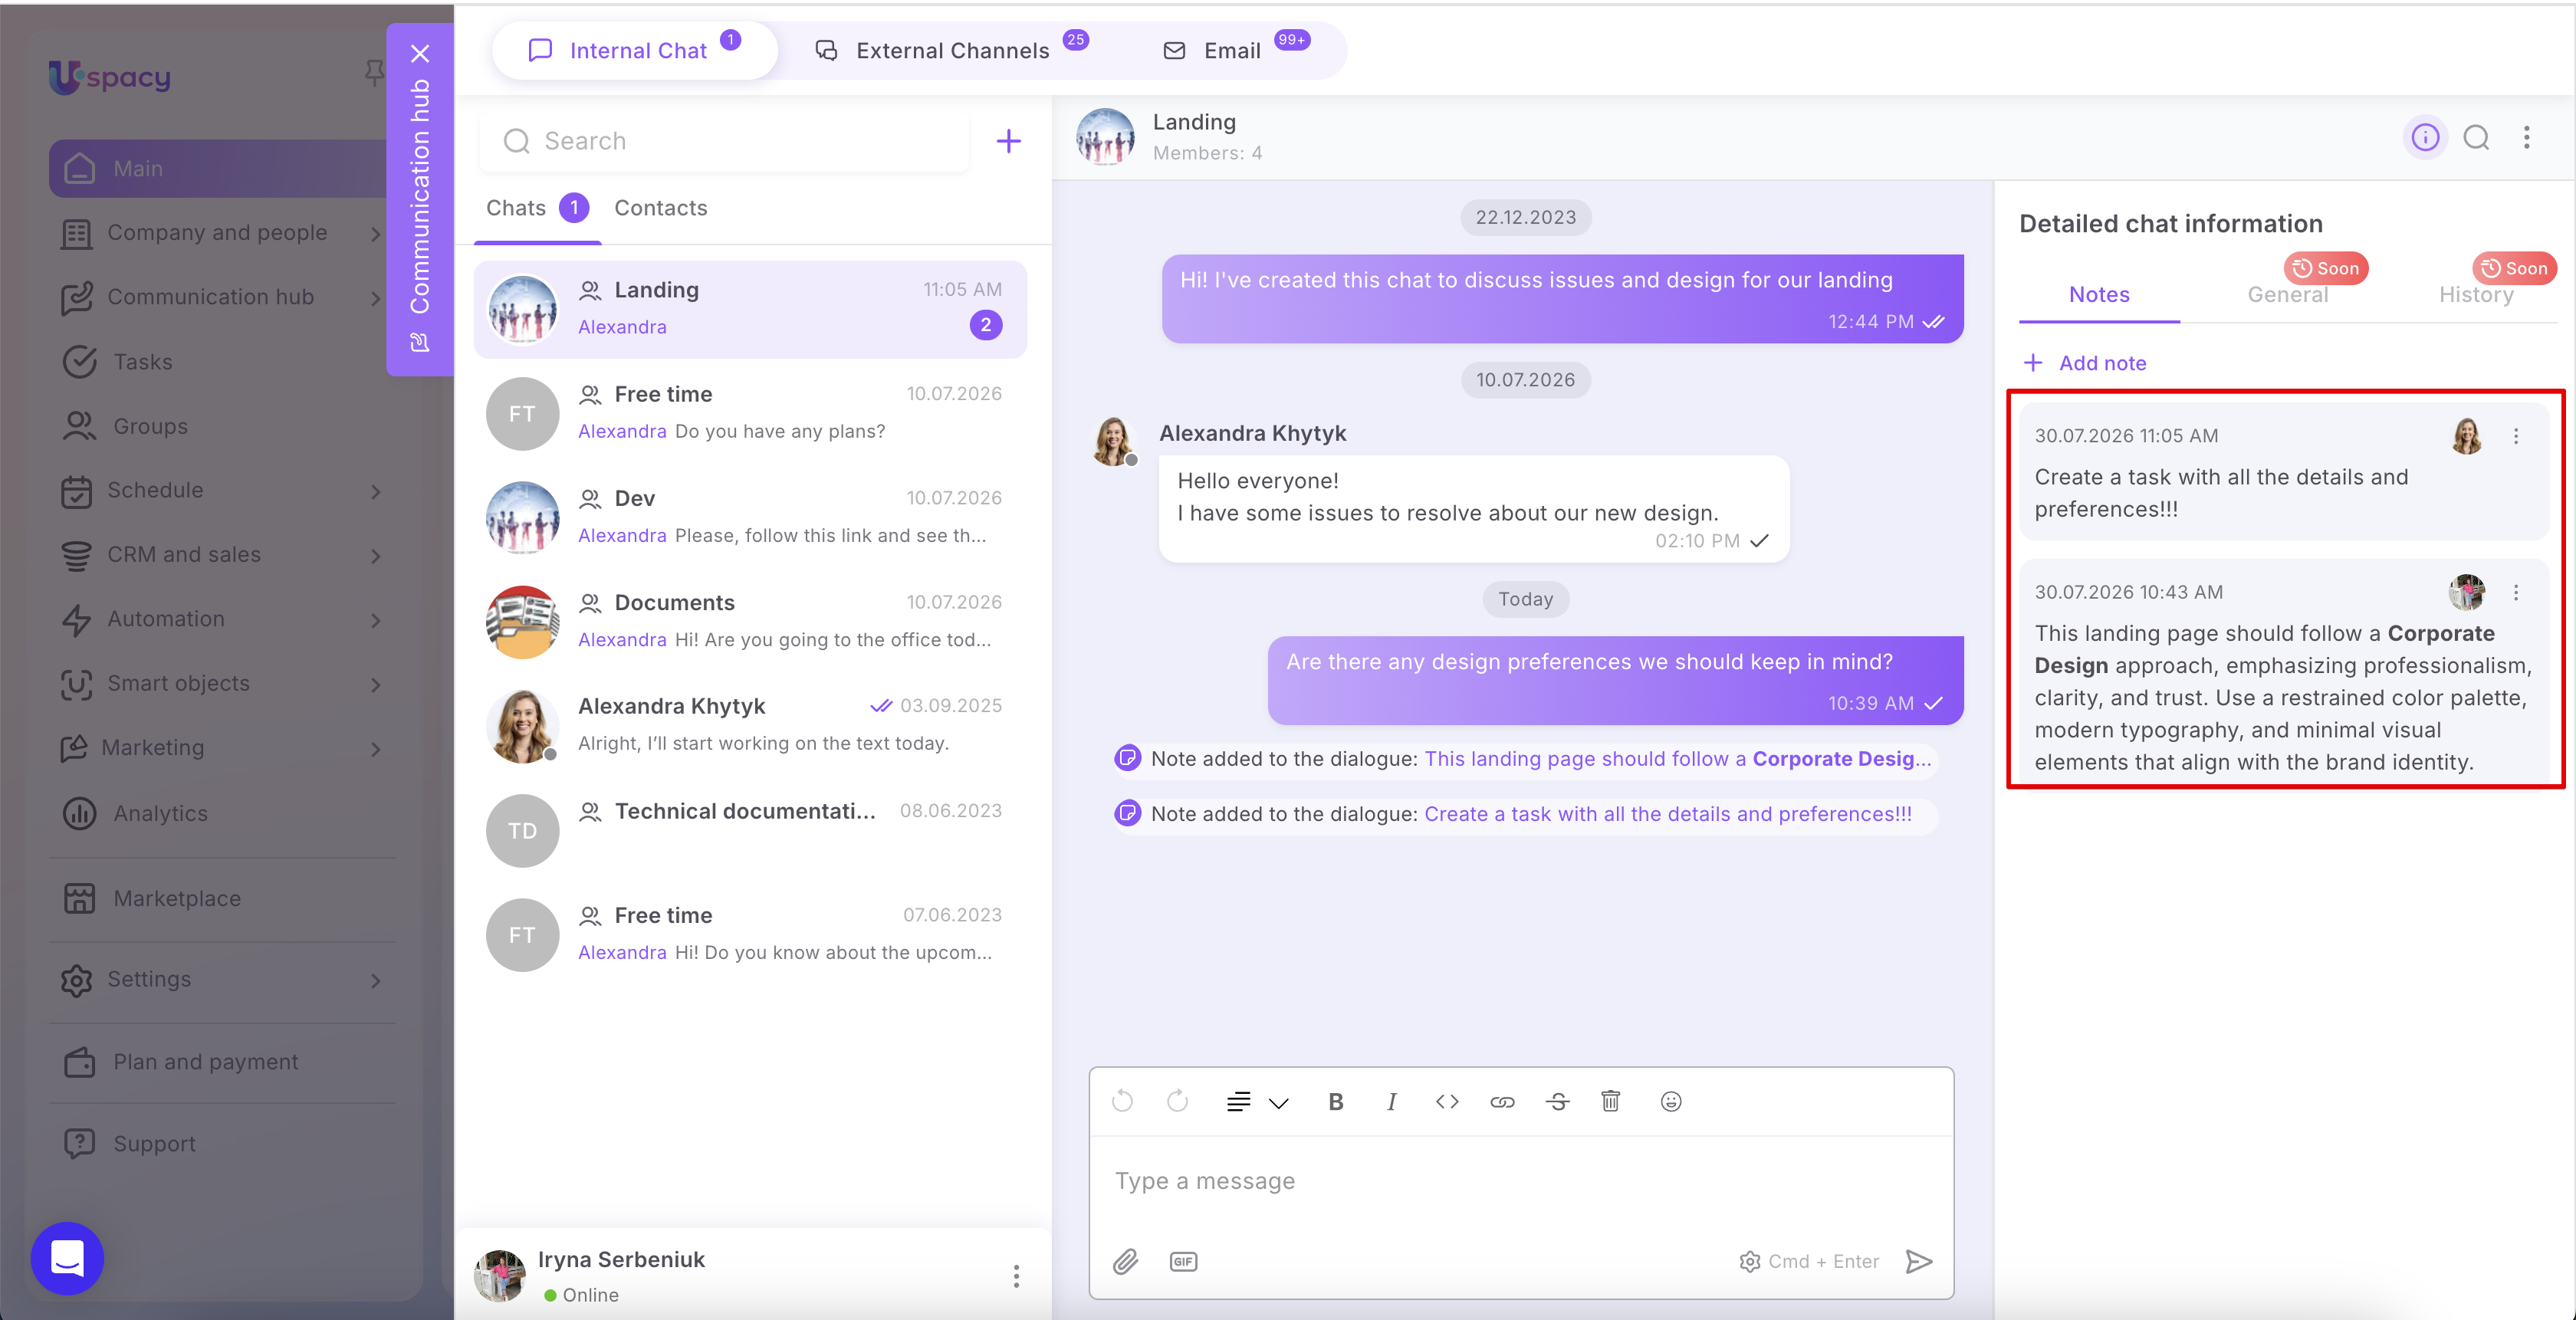Open Free time chat dated 07.06.2023

(x=750, y=934)
